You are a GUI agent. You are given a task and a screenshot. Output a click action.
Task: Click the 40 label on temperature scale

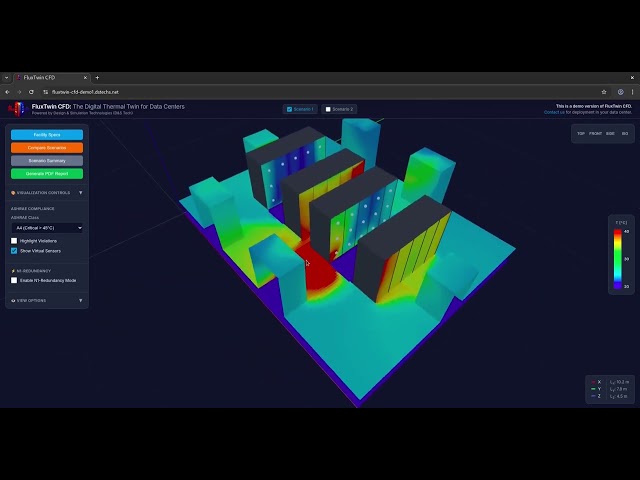coord(627,231)
